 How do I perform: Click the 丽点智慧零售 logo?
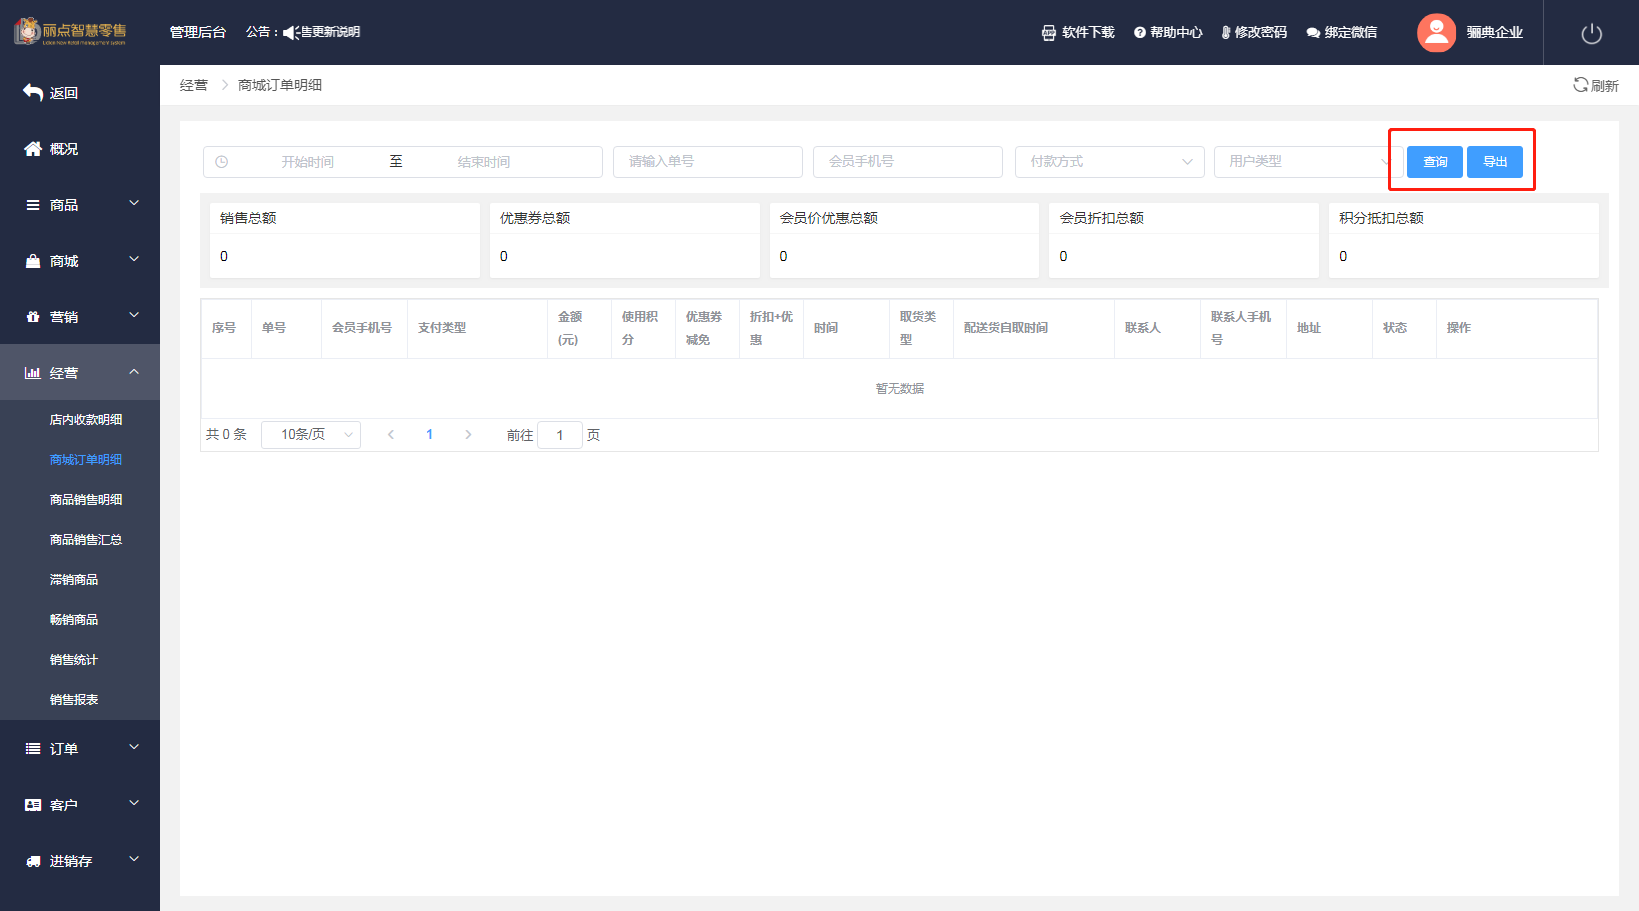pos(70,31)
